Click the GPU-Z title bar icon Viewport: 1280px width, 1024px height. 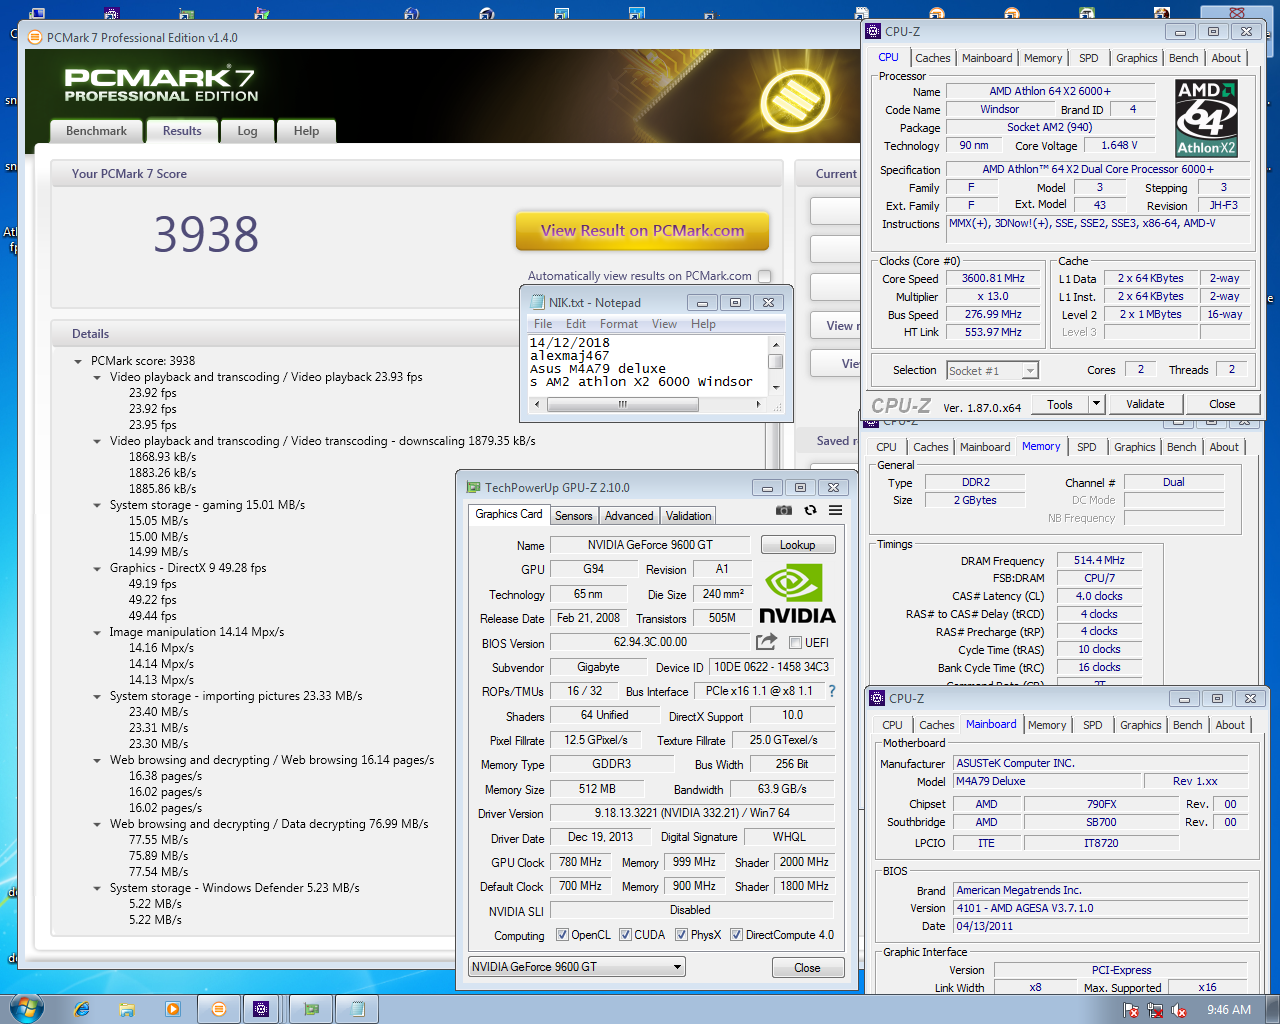tap(473, 487)
